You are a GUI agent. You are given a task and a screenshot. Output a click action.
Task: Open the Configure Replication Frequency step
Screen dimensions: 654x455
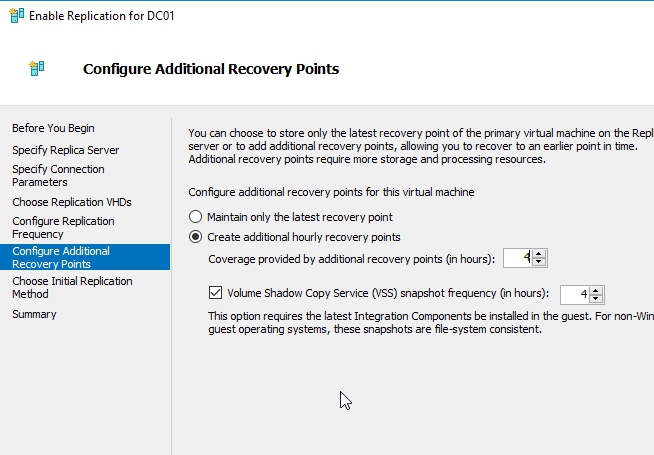(63, 227)
